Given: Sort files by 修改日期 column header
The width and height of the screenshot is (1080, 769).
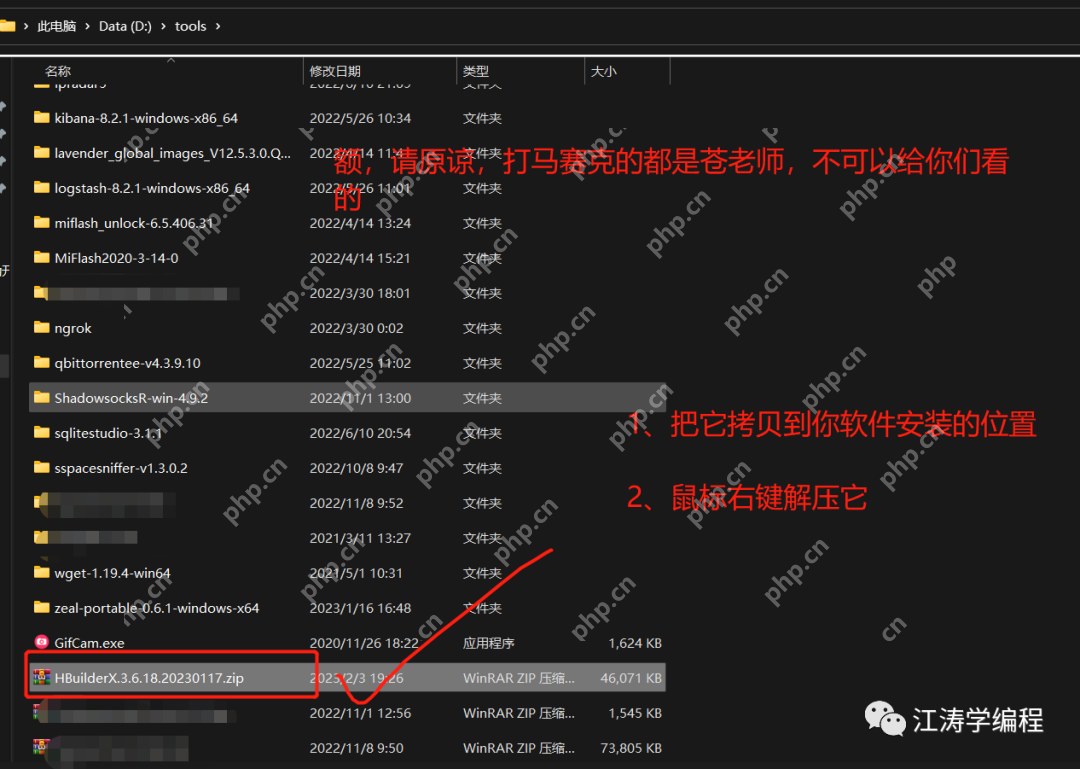Looking at the screenshot, I should [x=335, y=71].
